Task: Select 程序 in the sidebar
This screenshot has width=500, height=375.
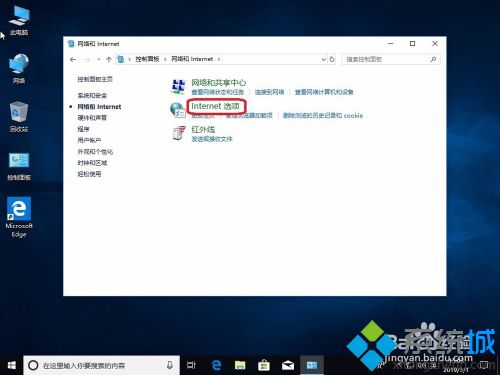Action: (x=83, y=129)
